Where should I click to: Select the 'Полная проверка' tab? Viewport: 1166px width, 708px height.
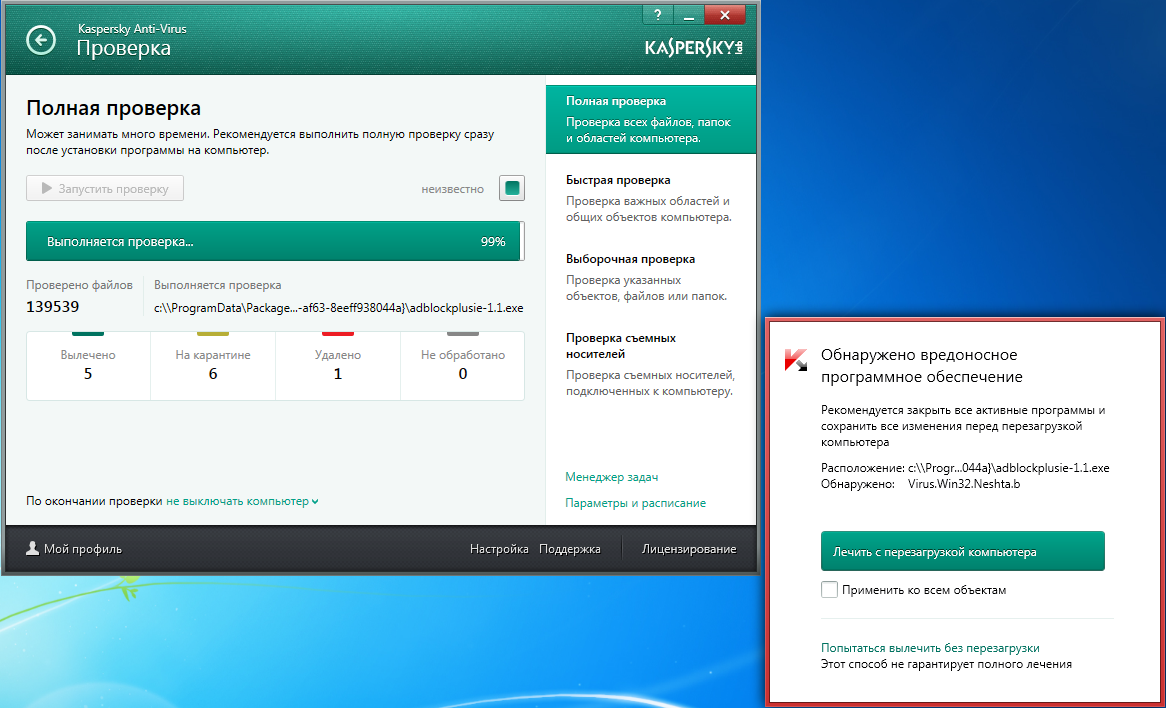point(651,119)
